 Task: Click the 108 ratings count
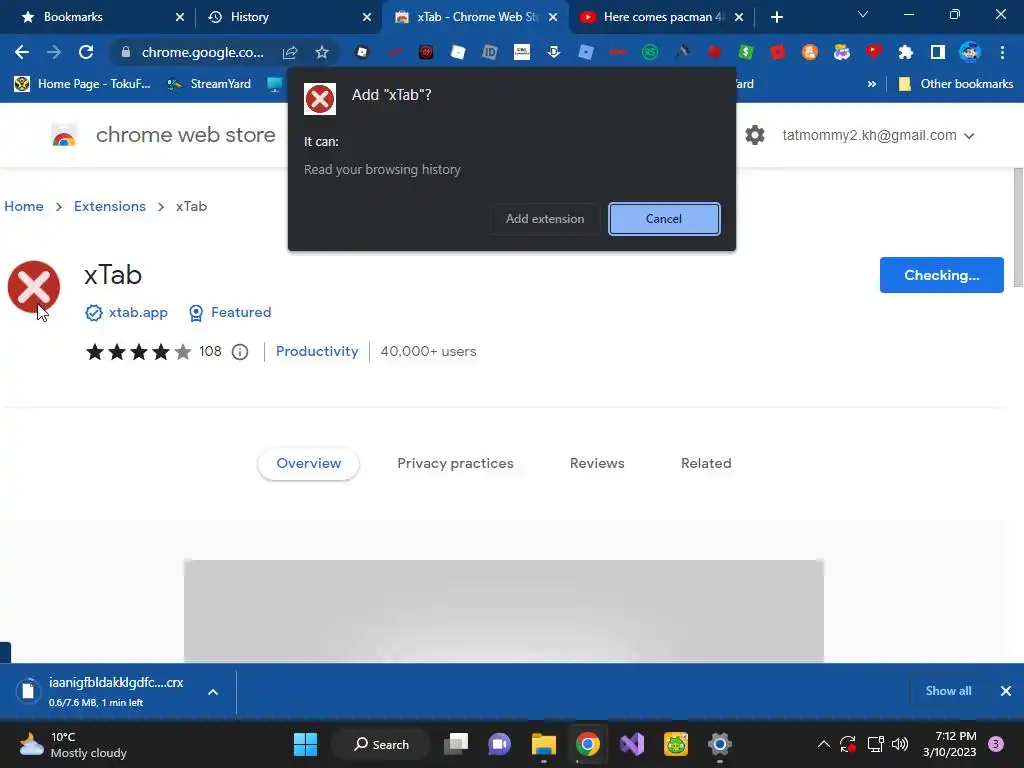tap(210, 351)
